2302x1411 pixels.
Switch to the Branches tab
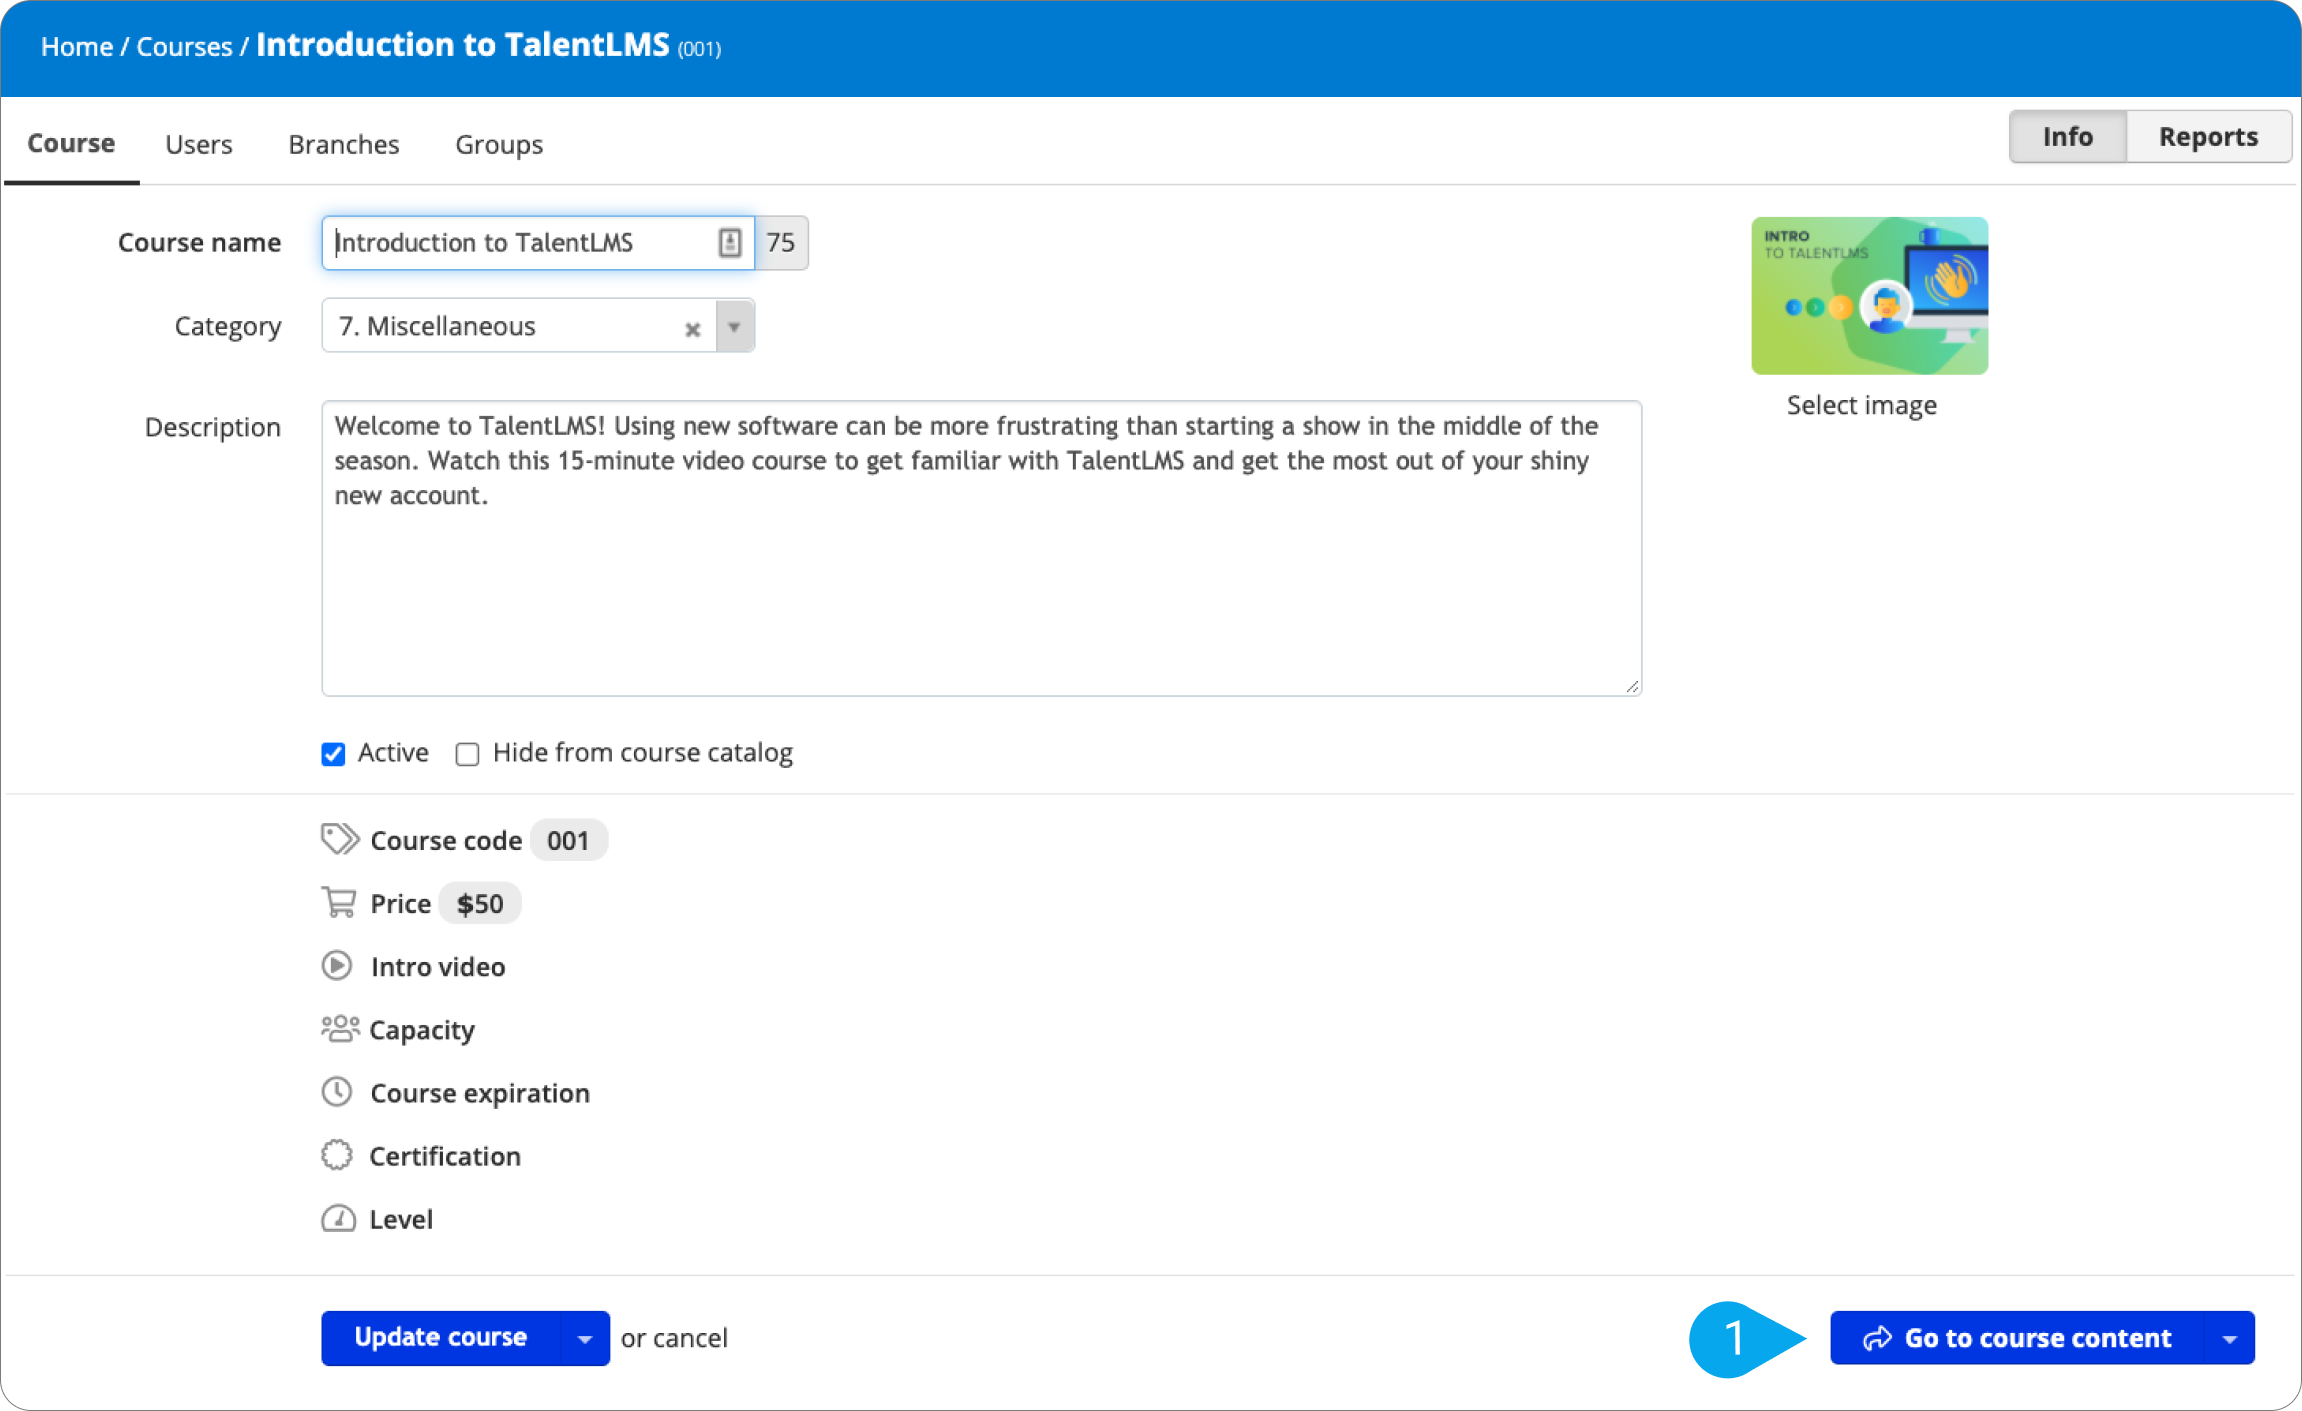pyautogui.click(x=343, y=144)
